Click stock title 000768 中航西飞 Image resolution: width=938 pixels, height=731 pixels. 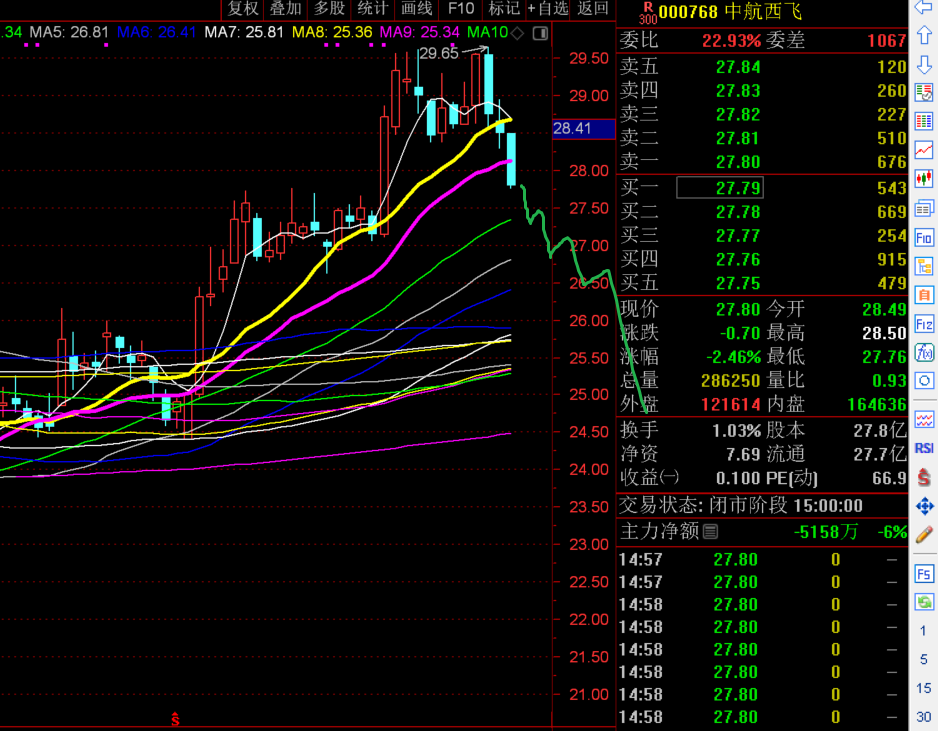coord(730,12)
